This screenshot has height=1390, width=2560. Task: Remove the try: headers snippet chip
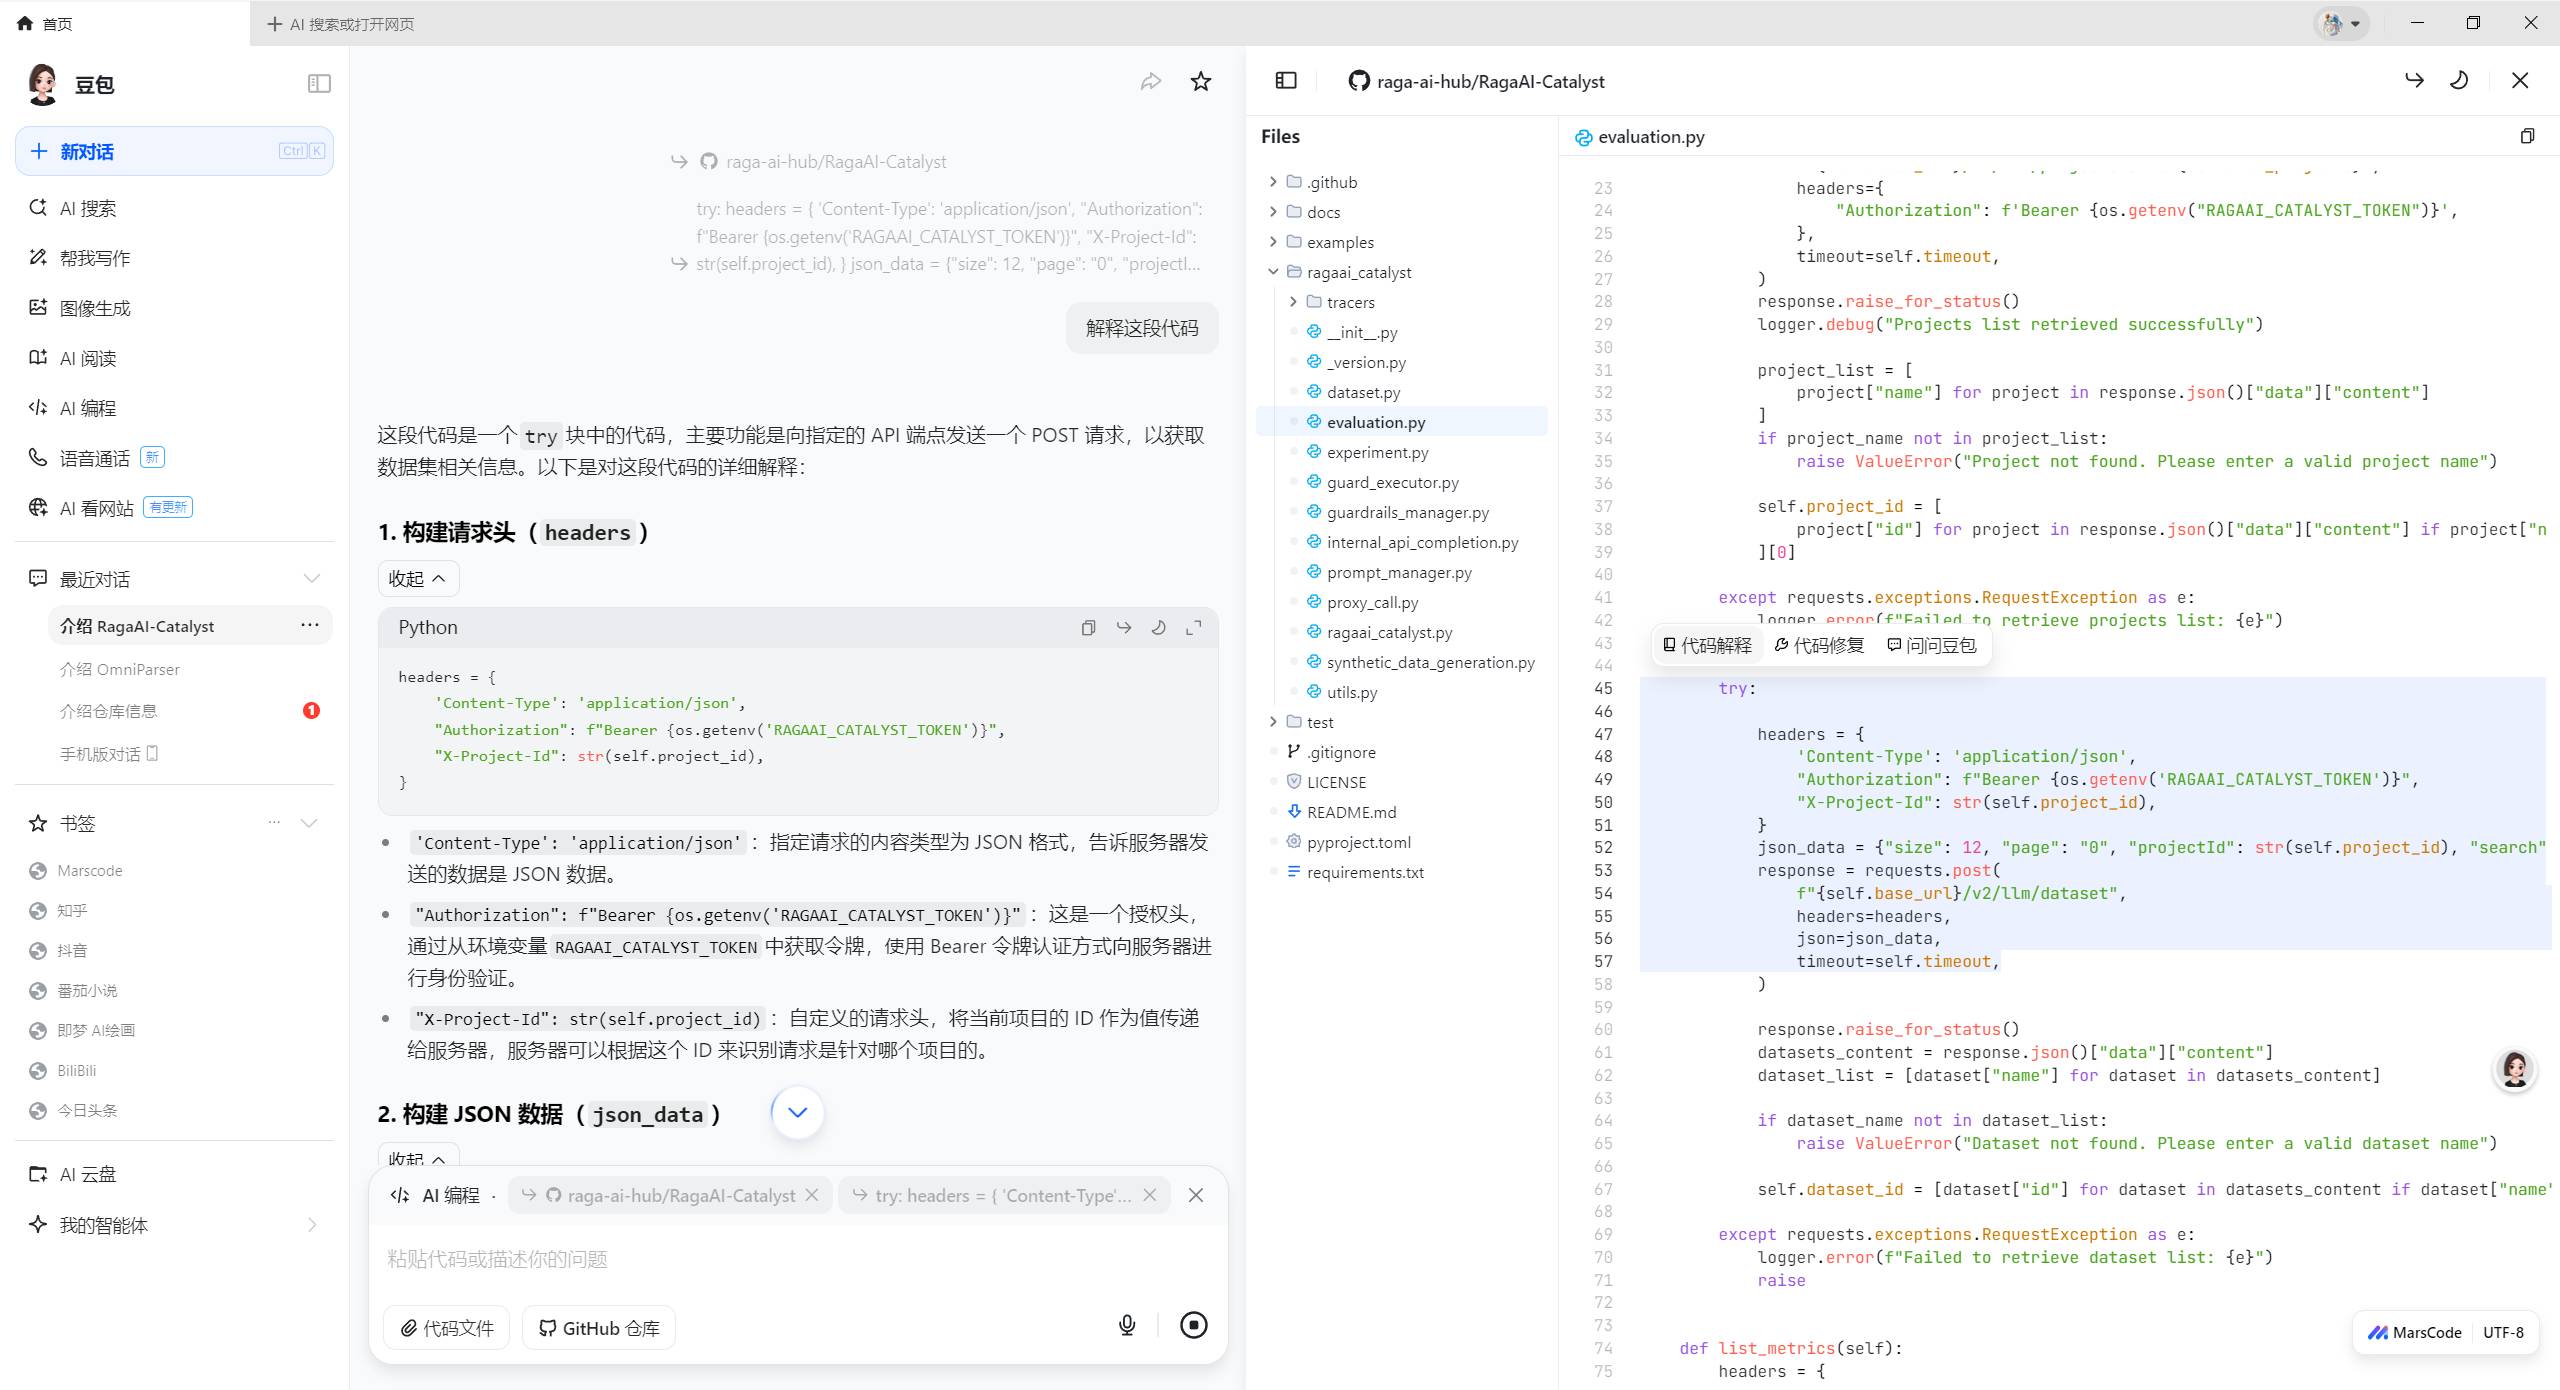(x=1150, y=1195)
